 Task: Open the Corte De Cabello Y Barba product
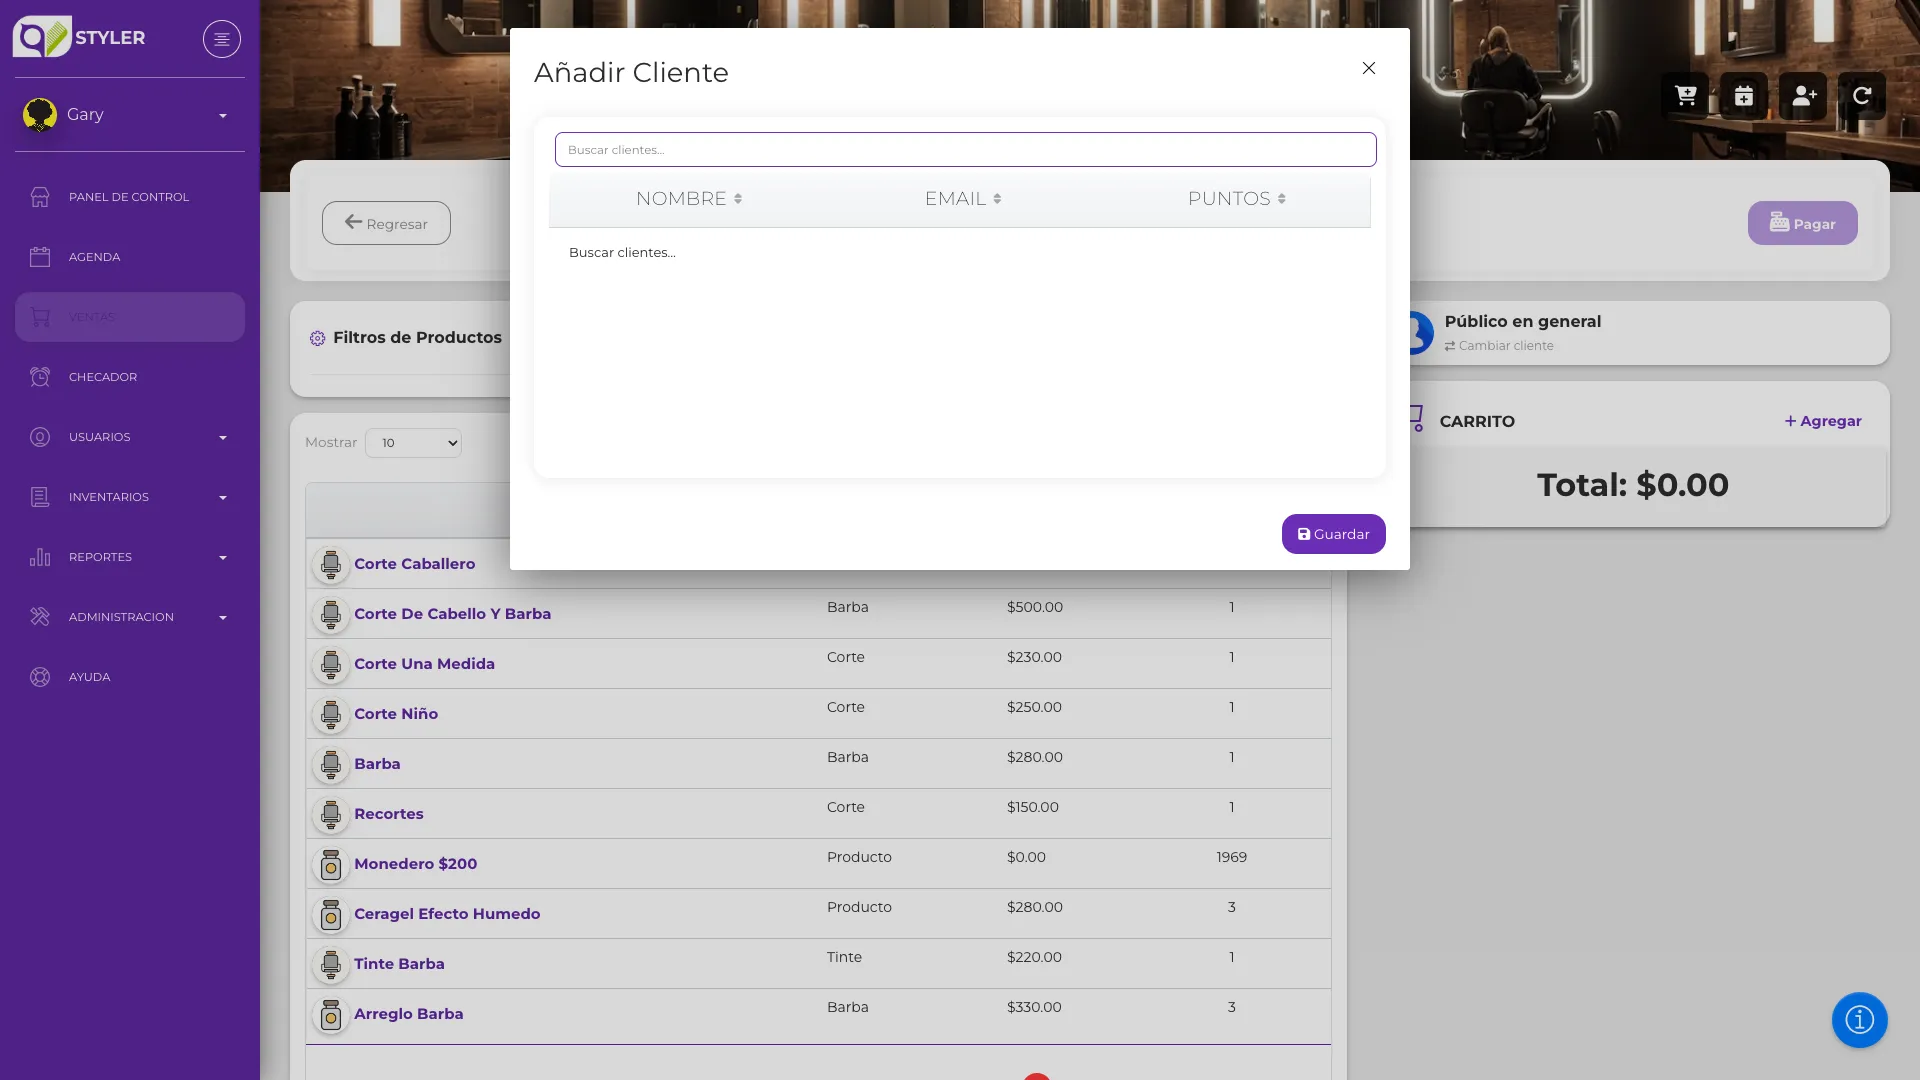[x=452, y=614]
